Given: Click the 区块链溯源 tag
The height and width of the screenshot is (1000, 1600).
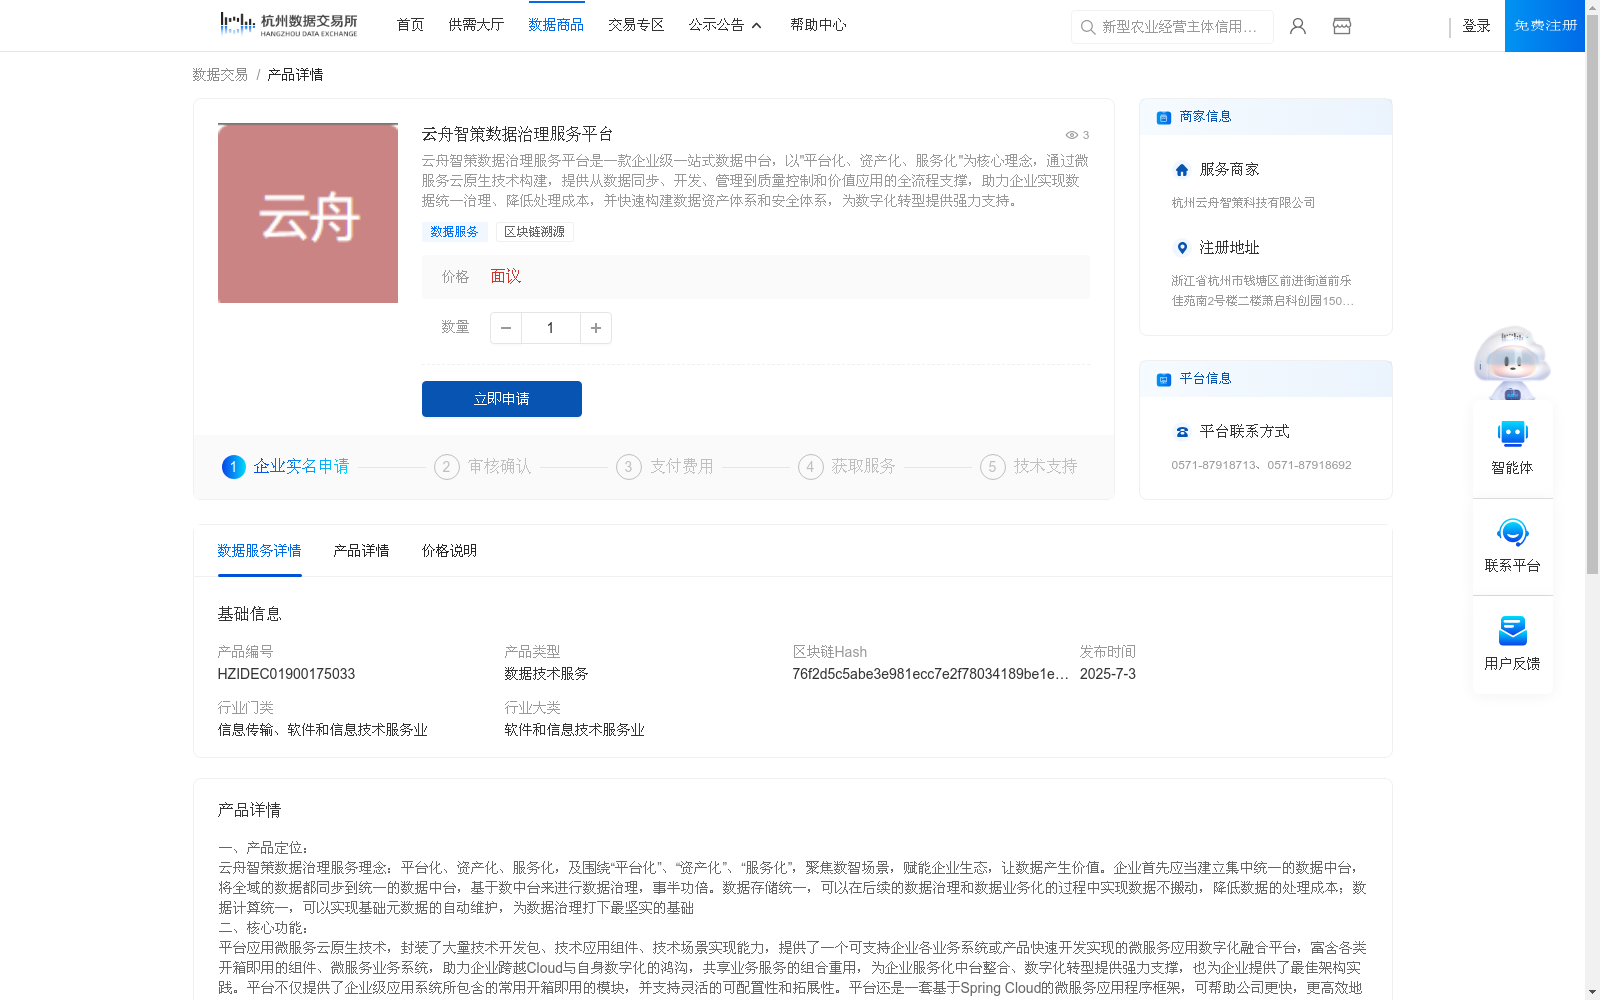Looking at the screenshot, I should coord(534,232).
